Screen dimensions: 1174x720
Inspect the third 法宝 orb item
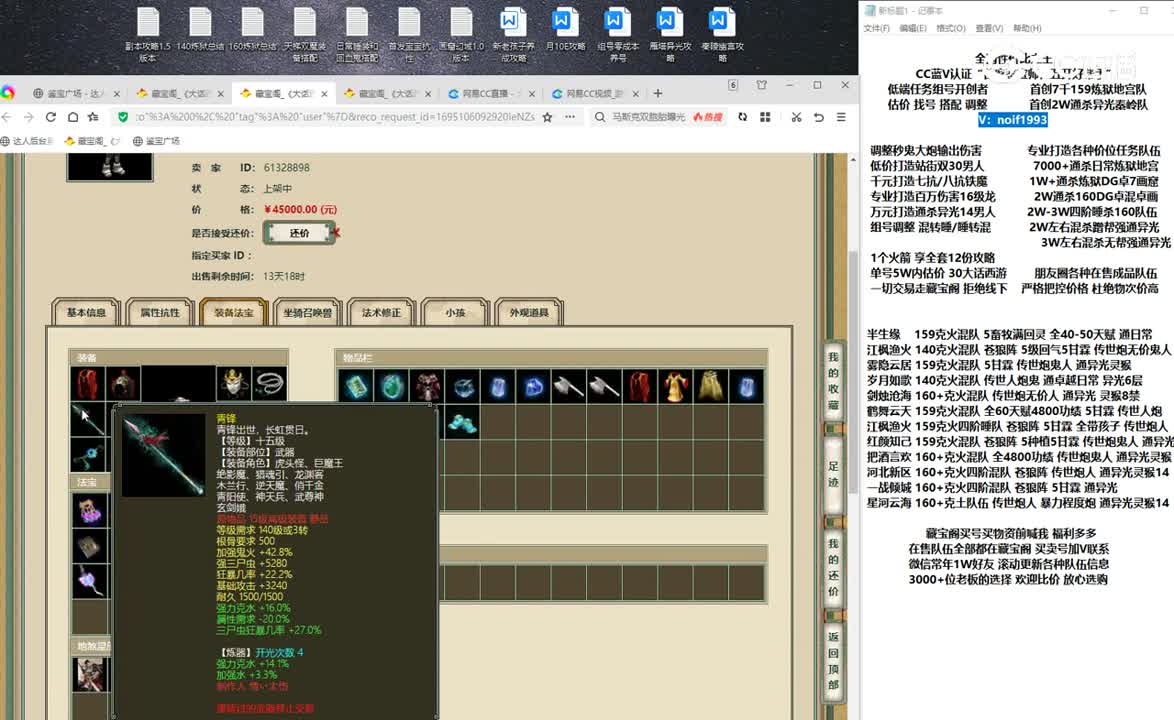(x=89, y=582)
